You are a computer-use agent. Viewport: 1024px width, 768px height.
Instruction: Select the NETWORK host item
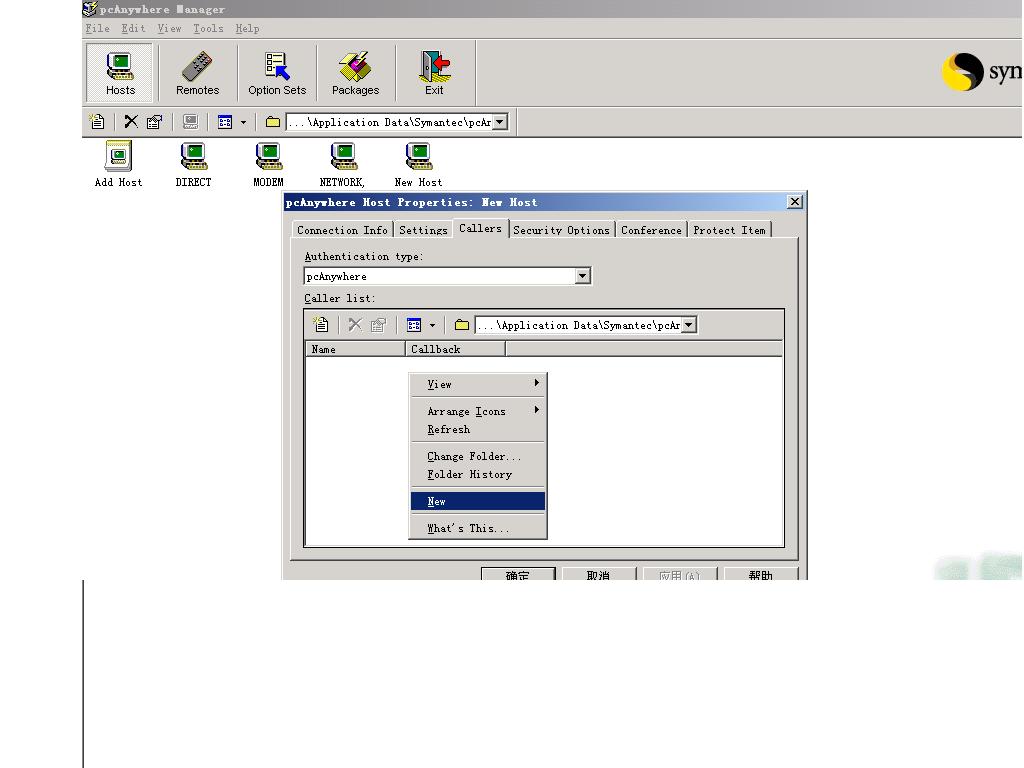pyautogui.click(x=342, y=165)
